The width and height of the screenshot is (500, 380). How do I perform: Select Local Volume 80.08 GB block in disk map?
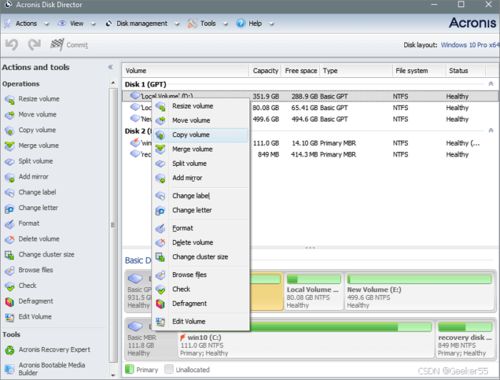(314, 292)
